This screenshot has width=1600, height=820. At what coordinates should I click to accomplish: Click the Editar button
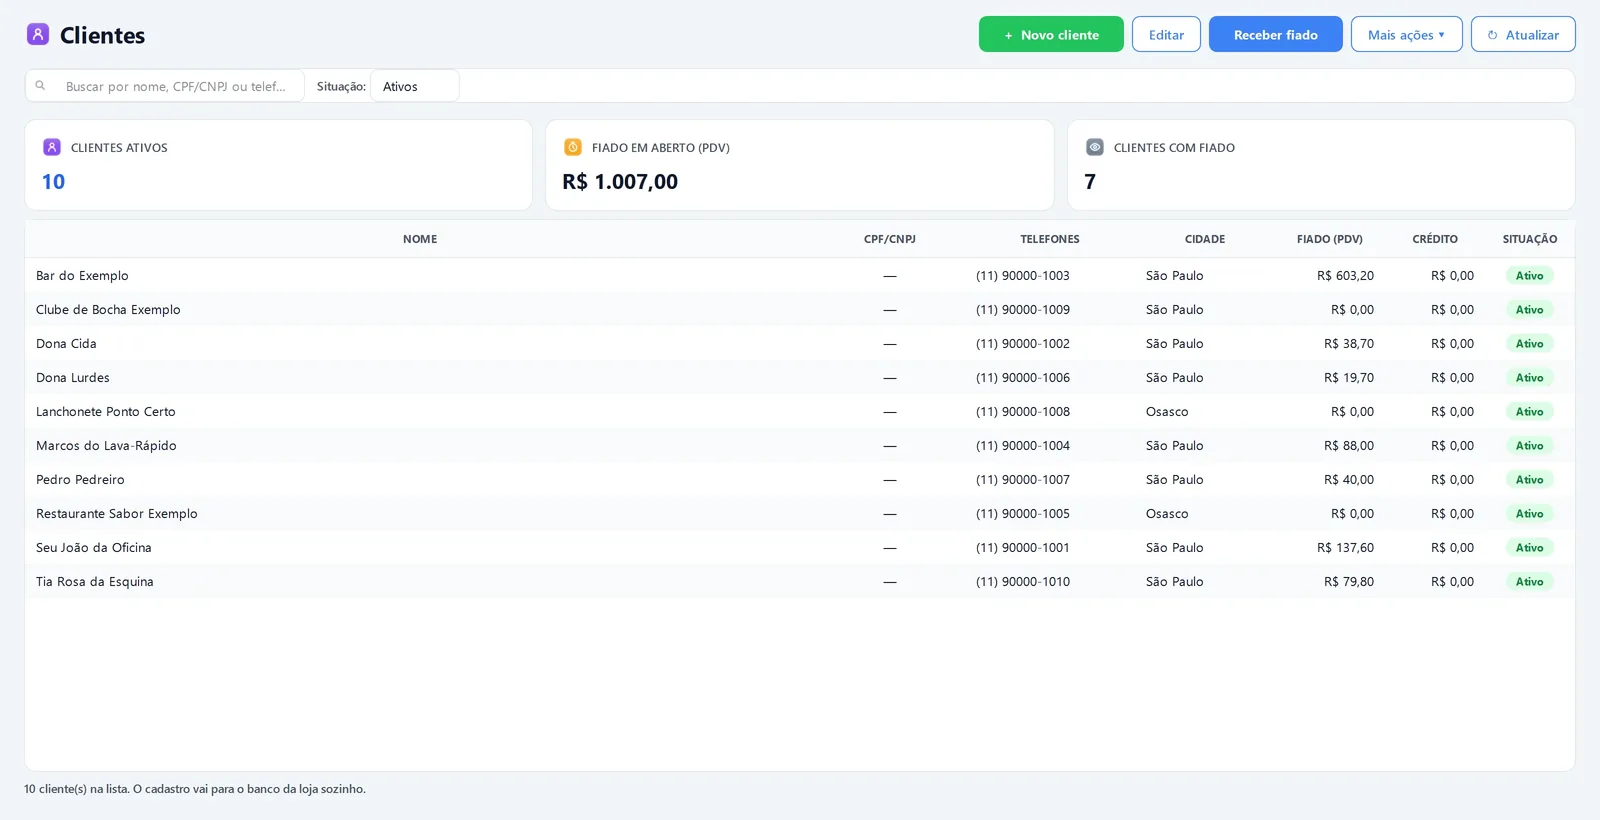tap(1166, 34)
